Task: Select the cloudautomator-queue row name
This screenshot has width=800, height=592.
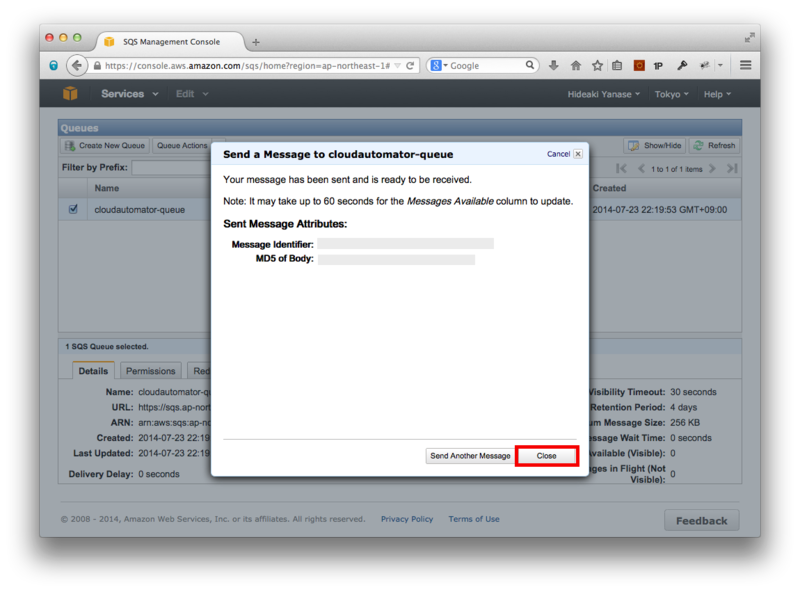Action: 139,210
